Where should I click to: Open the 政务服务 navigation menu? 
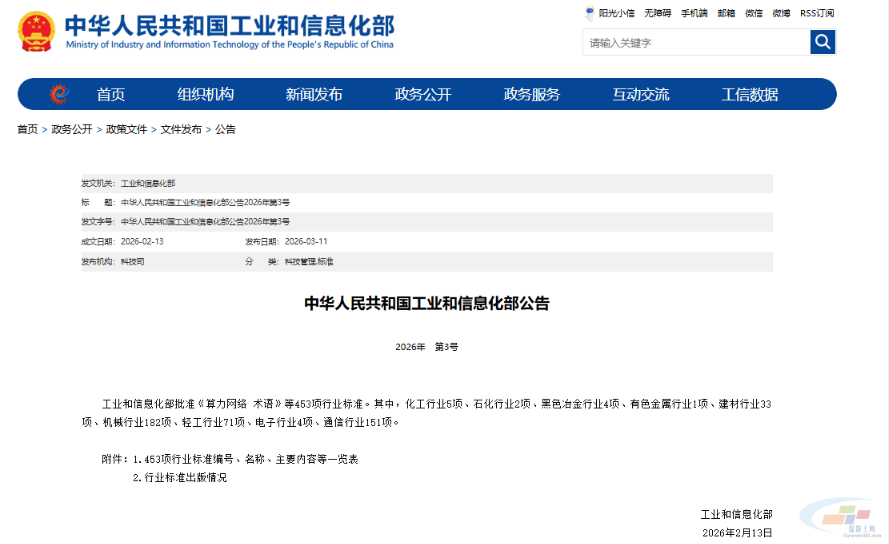click(x=532, y=95)
